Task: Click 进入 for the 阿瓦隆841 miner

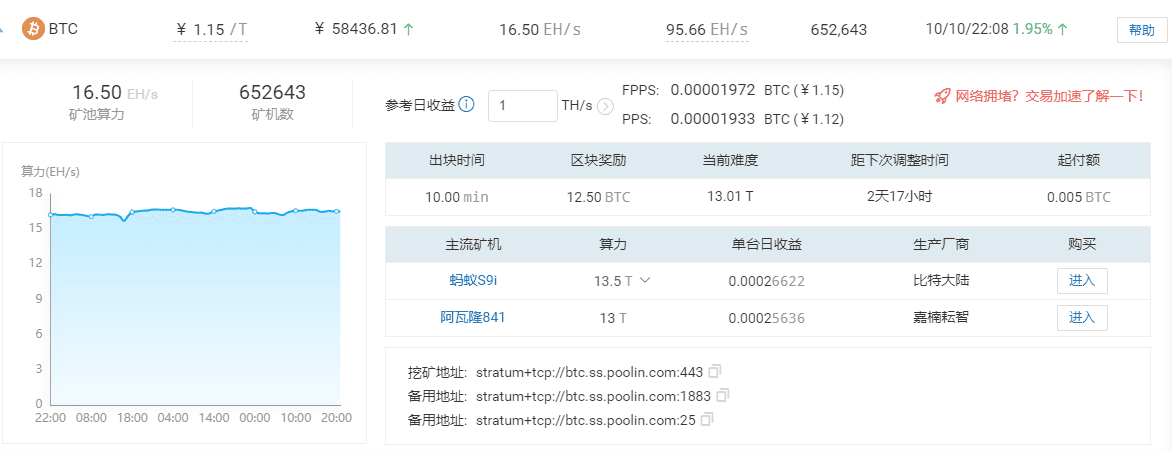Action: (x=1082, y=318)
